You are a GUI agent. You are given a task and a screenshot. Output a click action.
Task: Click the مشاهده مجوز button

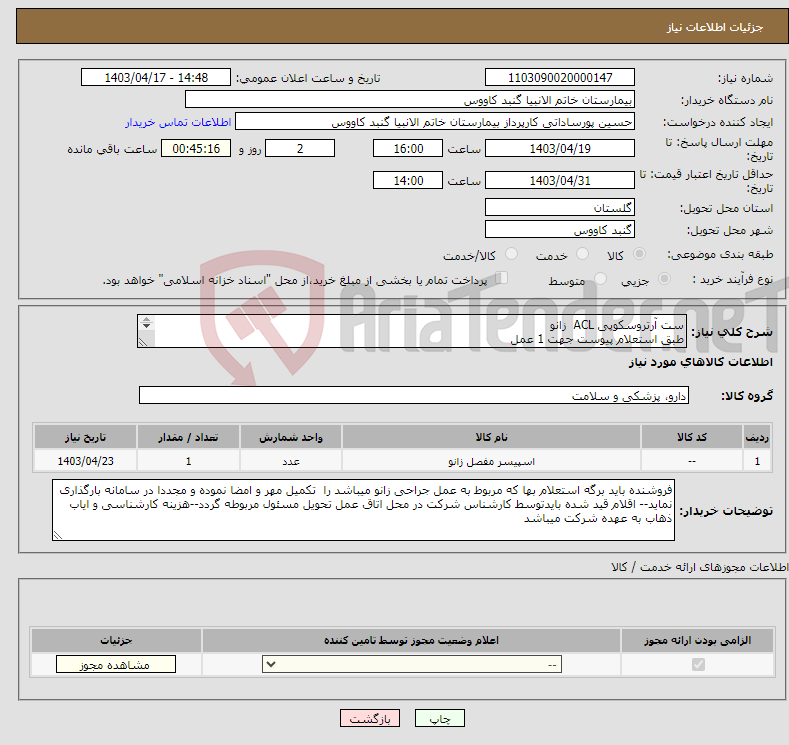(x=116, y=665)
